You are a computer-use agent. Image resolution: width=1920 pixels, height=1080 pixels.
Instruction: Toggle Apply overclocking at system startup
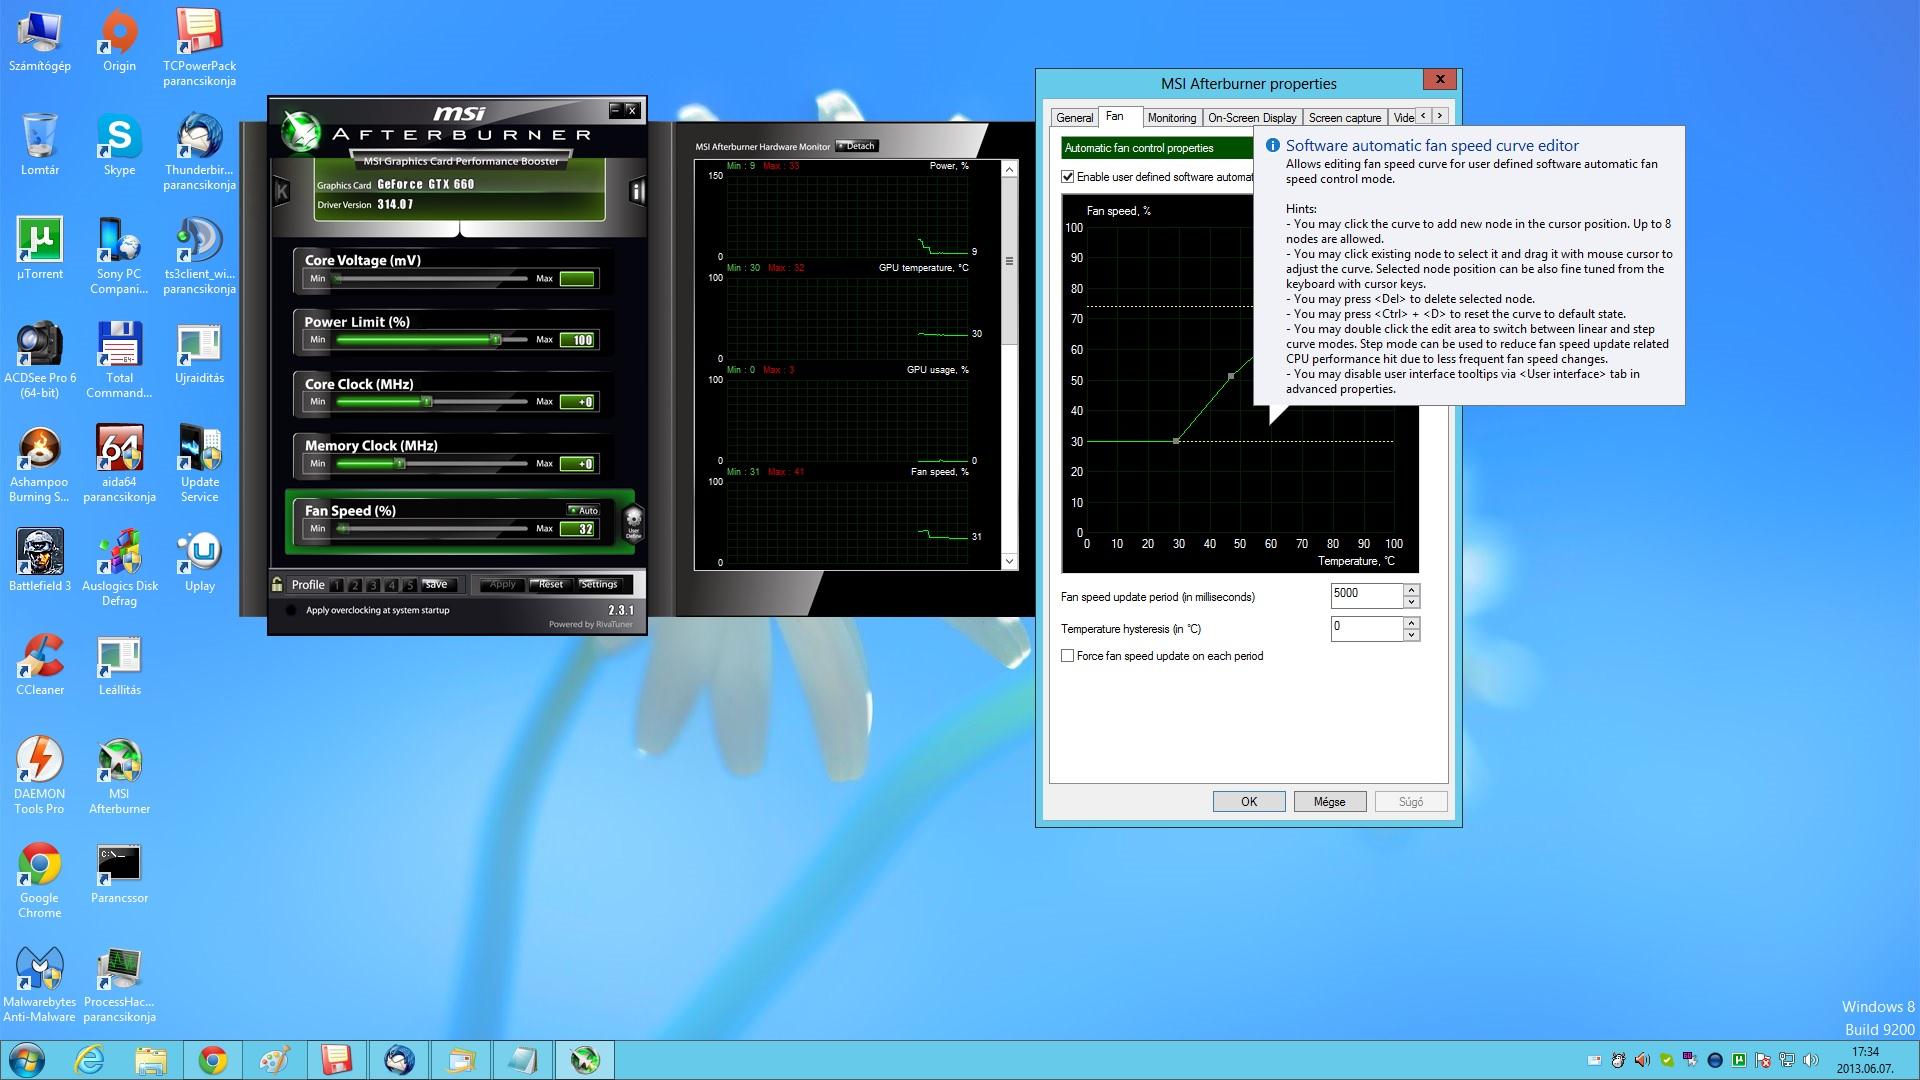pos(291,610)
